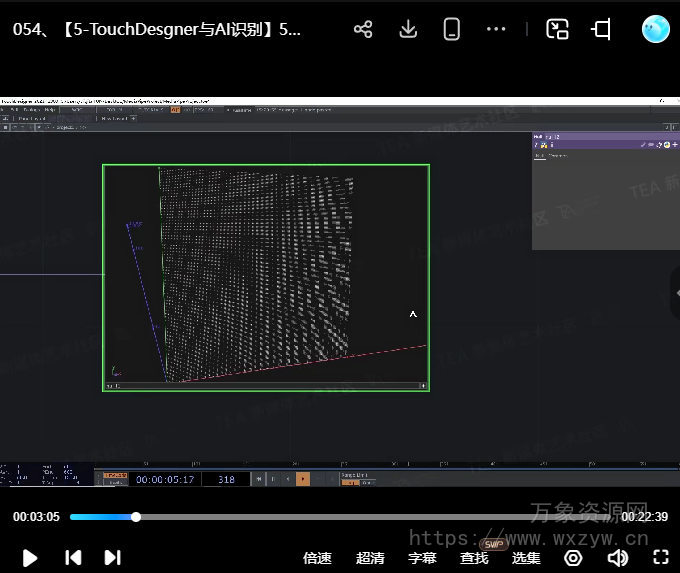The width and height of the screenshot is (680, 573).
Task: Toggle fullscreen mode
Action: [x=660, y=558]
